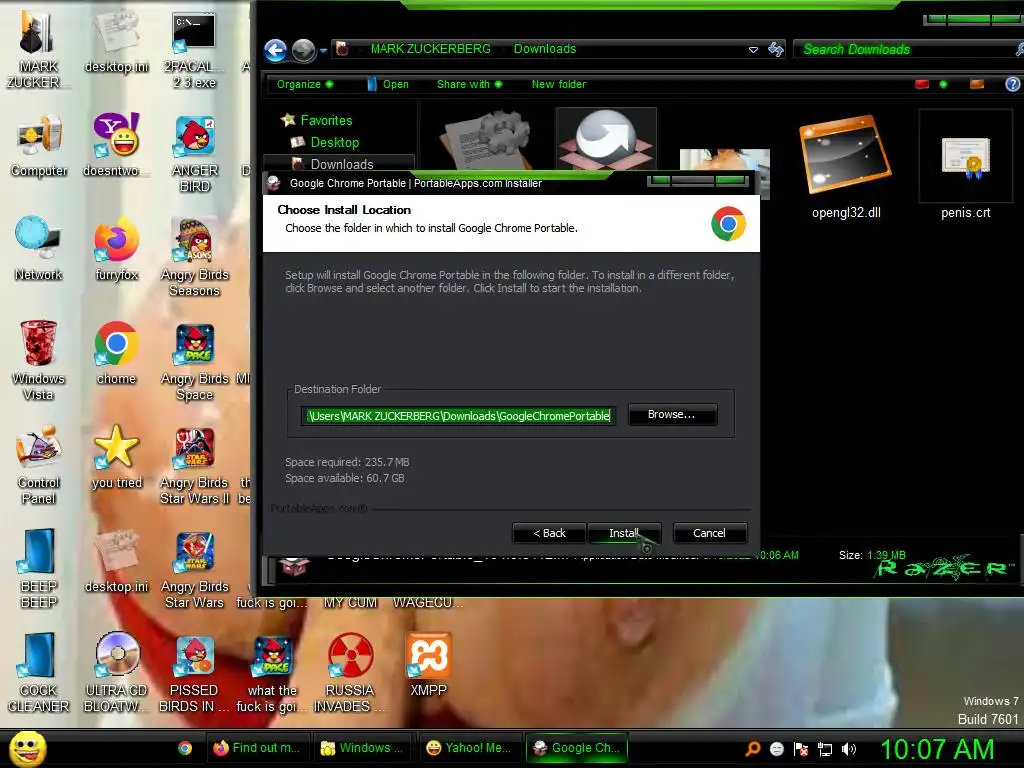Viewport: 1024px width, 768px height.
Task: Select the .crt certificate file
Action: [965, 166]
